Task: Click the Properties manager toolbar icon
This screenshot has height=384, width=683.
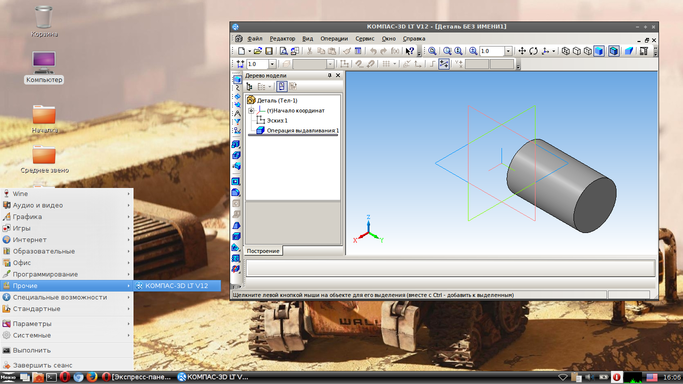Action: tap(358, 51)
